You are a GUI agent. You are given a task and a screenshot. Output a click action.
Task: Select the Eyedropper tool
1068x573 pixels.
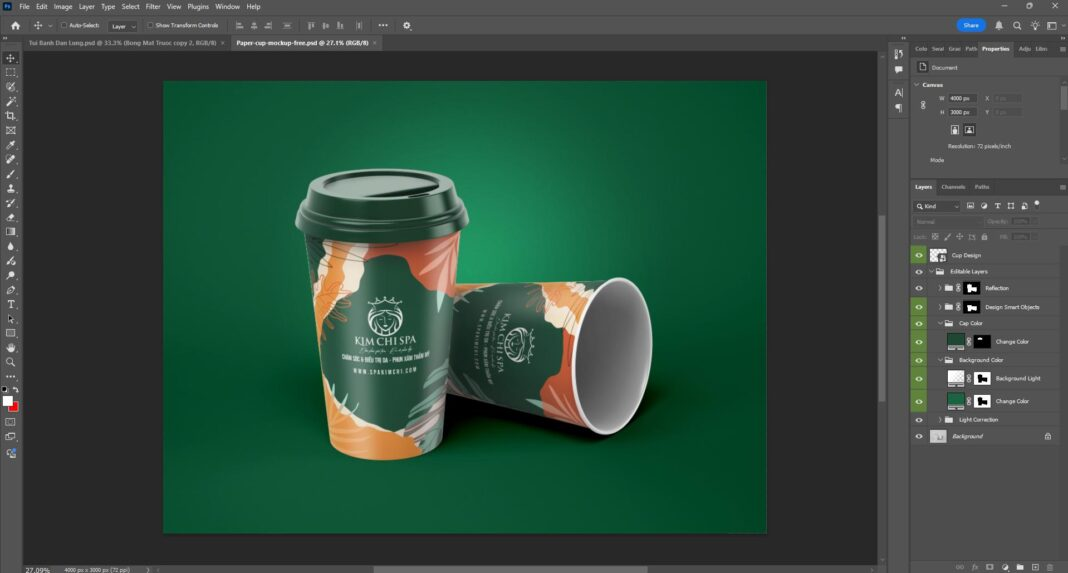[x=10, y=145]
